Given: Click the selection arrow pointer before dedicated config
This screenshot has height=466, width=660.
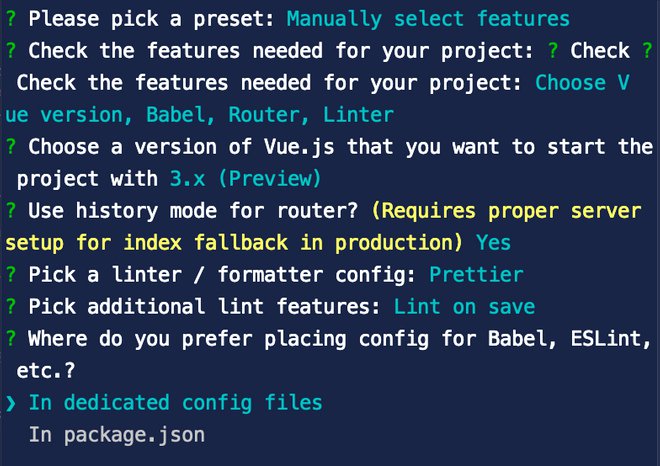Looking at the screenshot, I should click(11, 403).
